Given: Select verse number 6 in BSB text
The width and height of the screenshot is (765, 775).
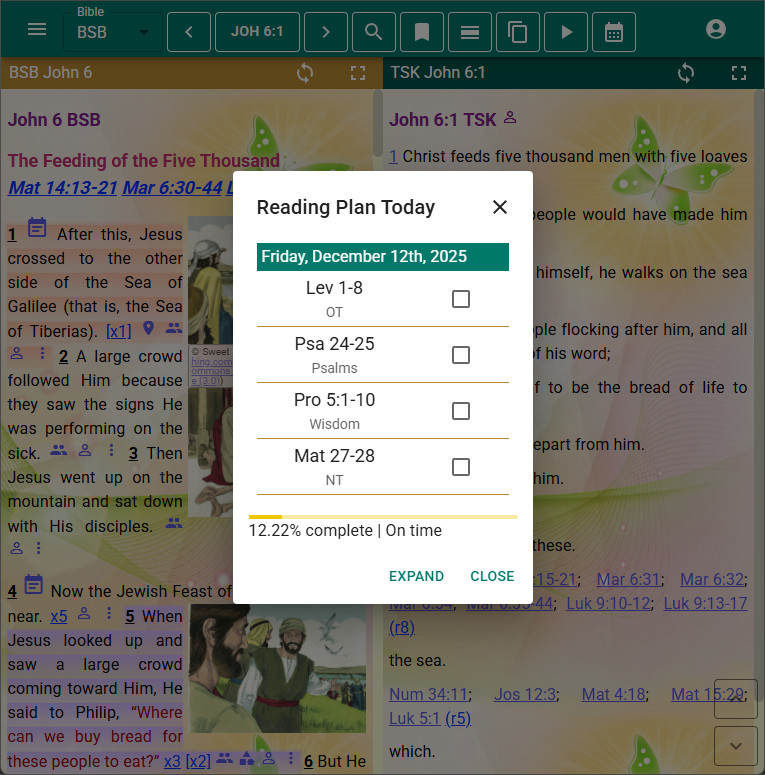Looking at the screenshot, I should tap(308, 762).
